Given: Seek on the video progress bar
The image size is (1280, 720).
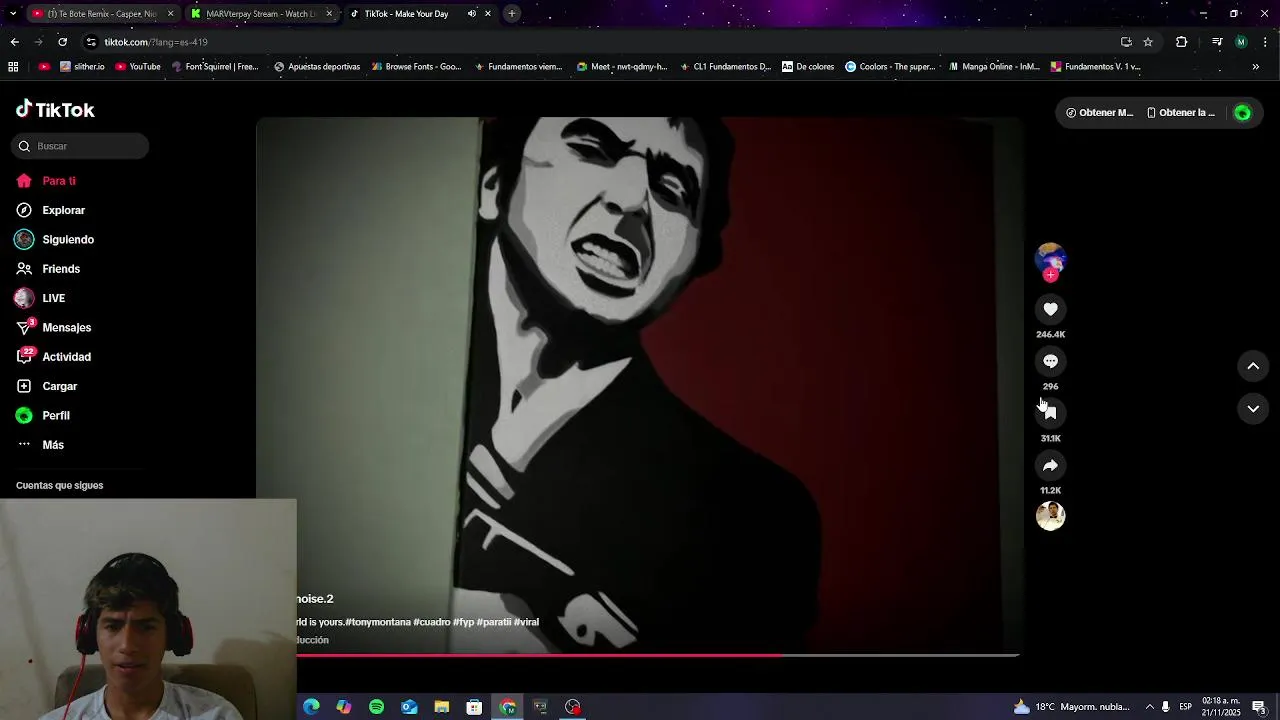Looking at the screenshot, I should 657,655.
